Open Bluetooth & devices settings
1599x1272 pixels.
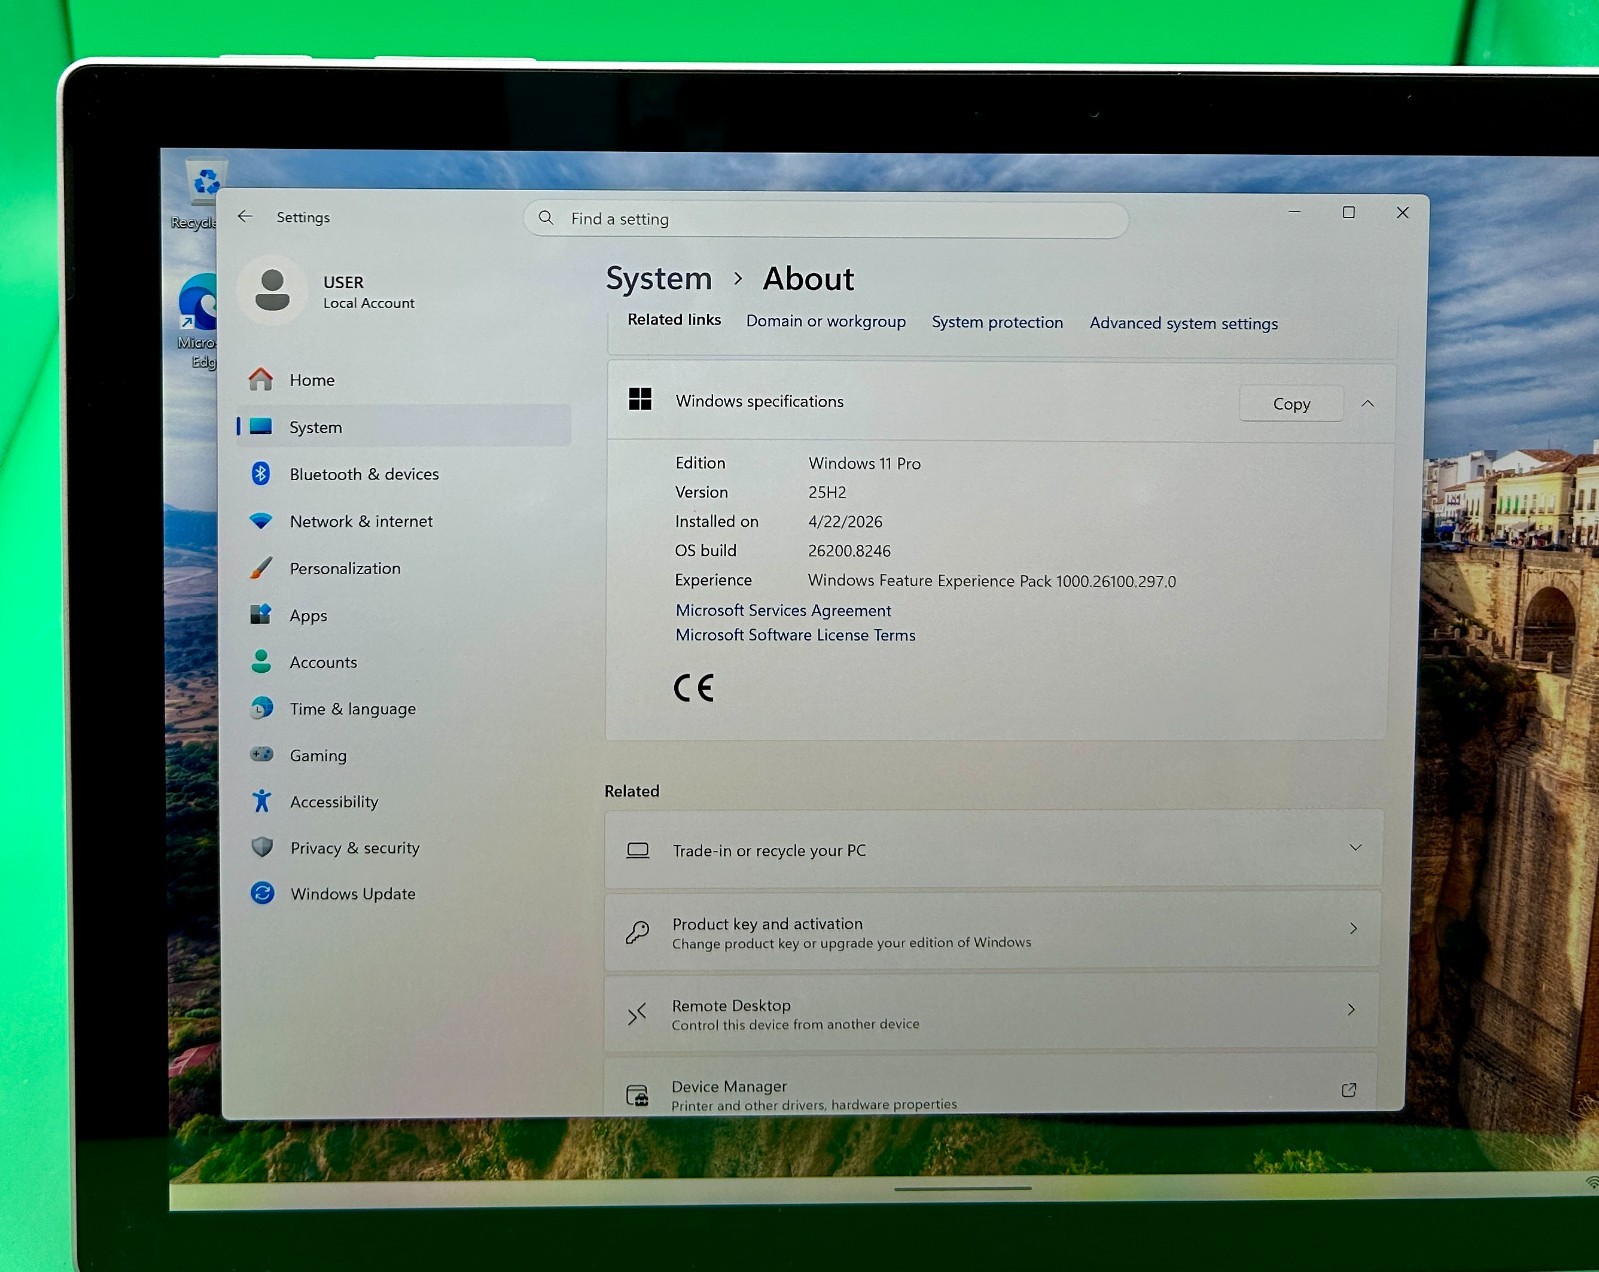pyautogui.click(x=404, y=474)
